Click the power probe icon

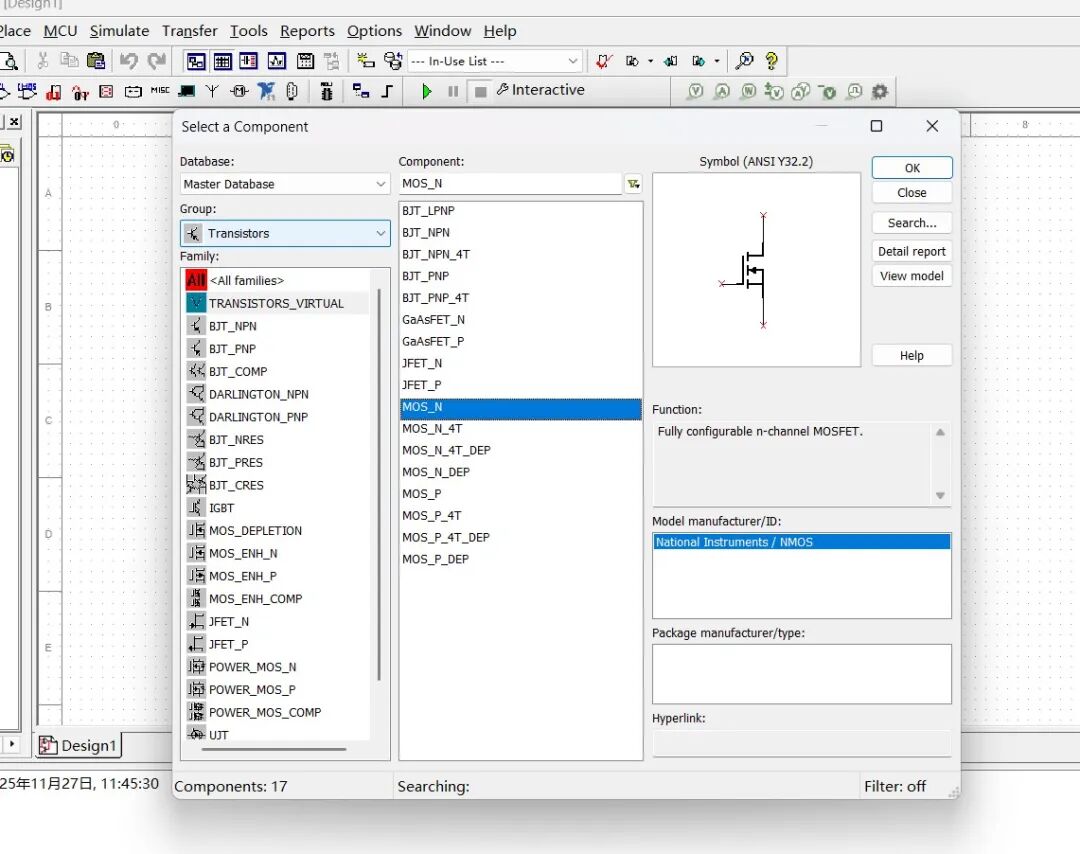tap(748, 91)
